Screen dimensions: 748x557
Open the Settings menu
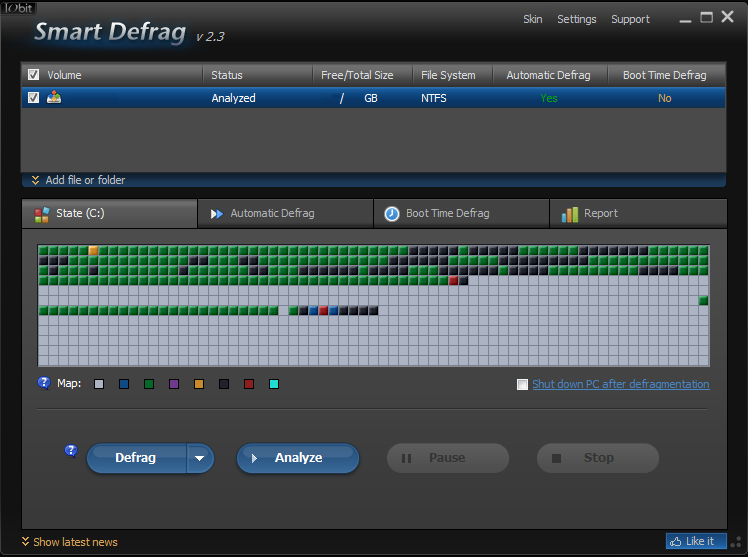[x=577, y=19]
